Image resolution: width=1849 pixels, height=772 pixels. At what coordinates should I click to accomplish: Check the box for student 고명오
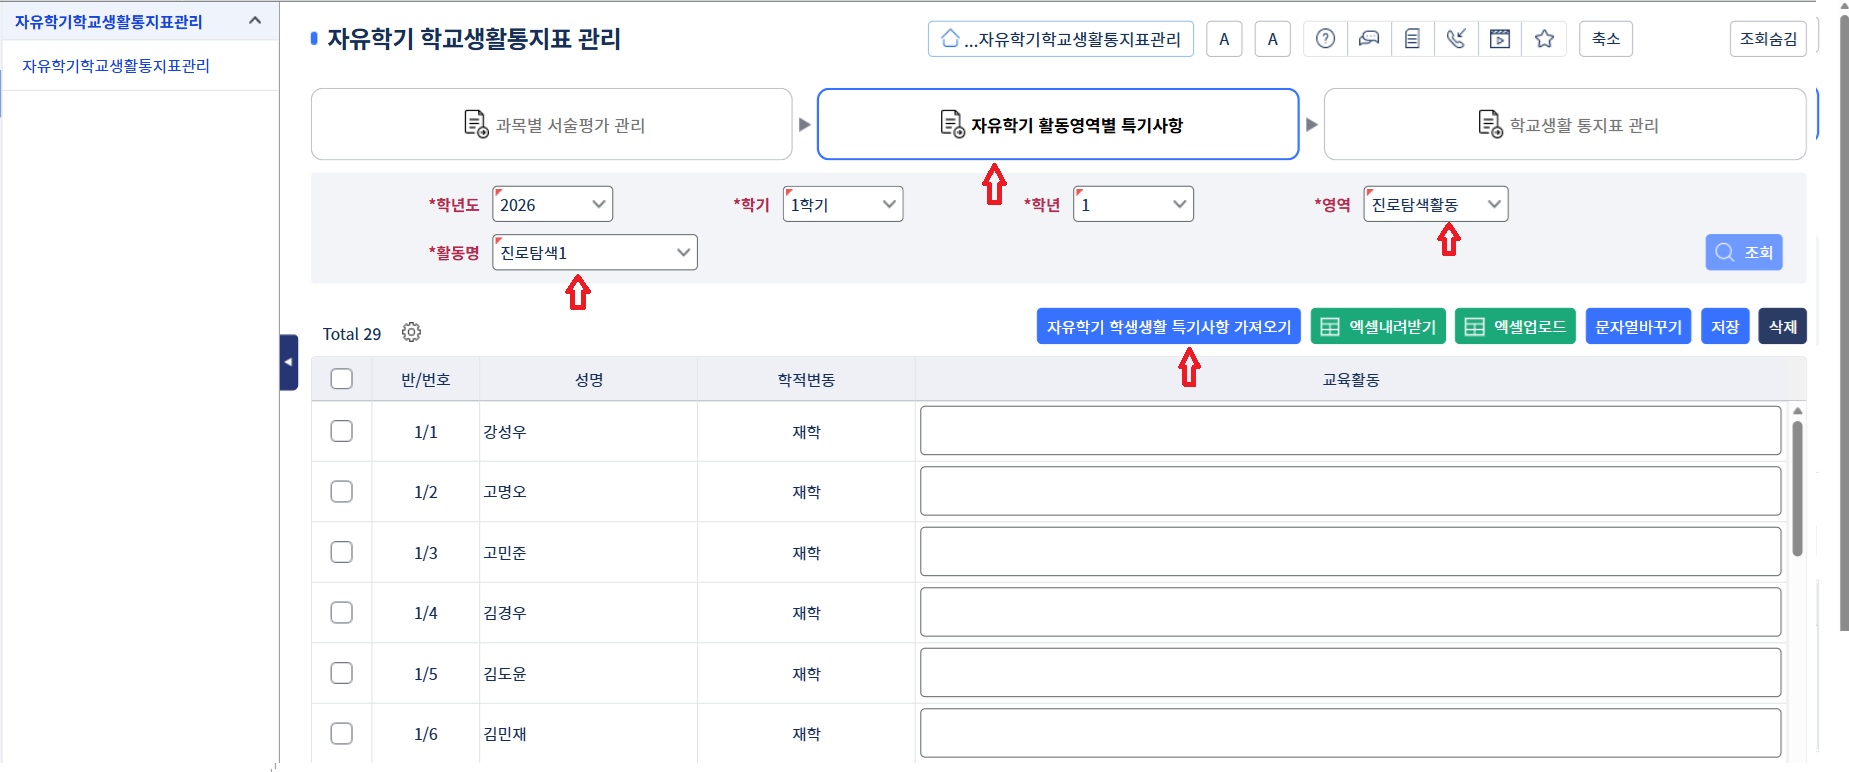(x=342, y=491)
